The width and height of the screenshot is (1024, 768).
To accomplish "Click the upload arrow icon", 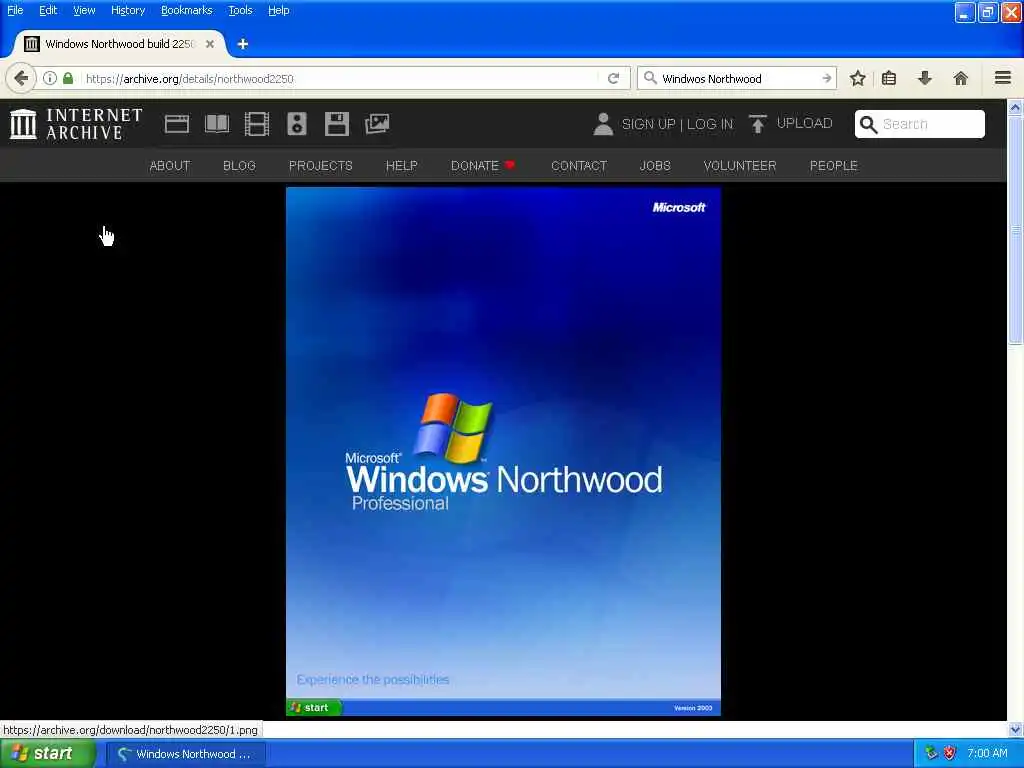I will point(758,123).
